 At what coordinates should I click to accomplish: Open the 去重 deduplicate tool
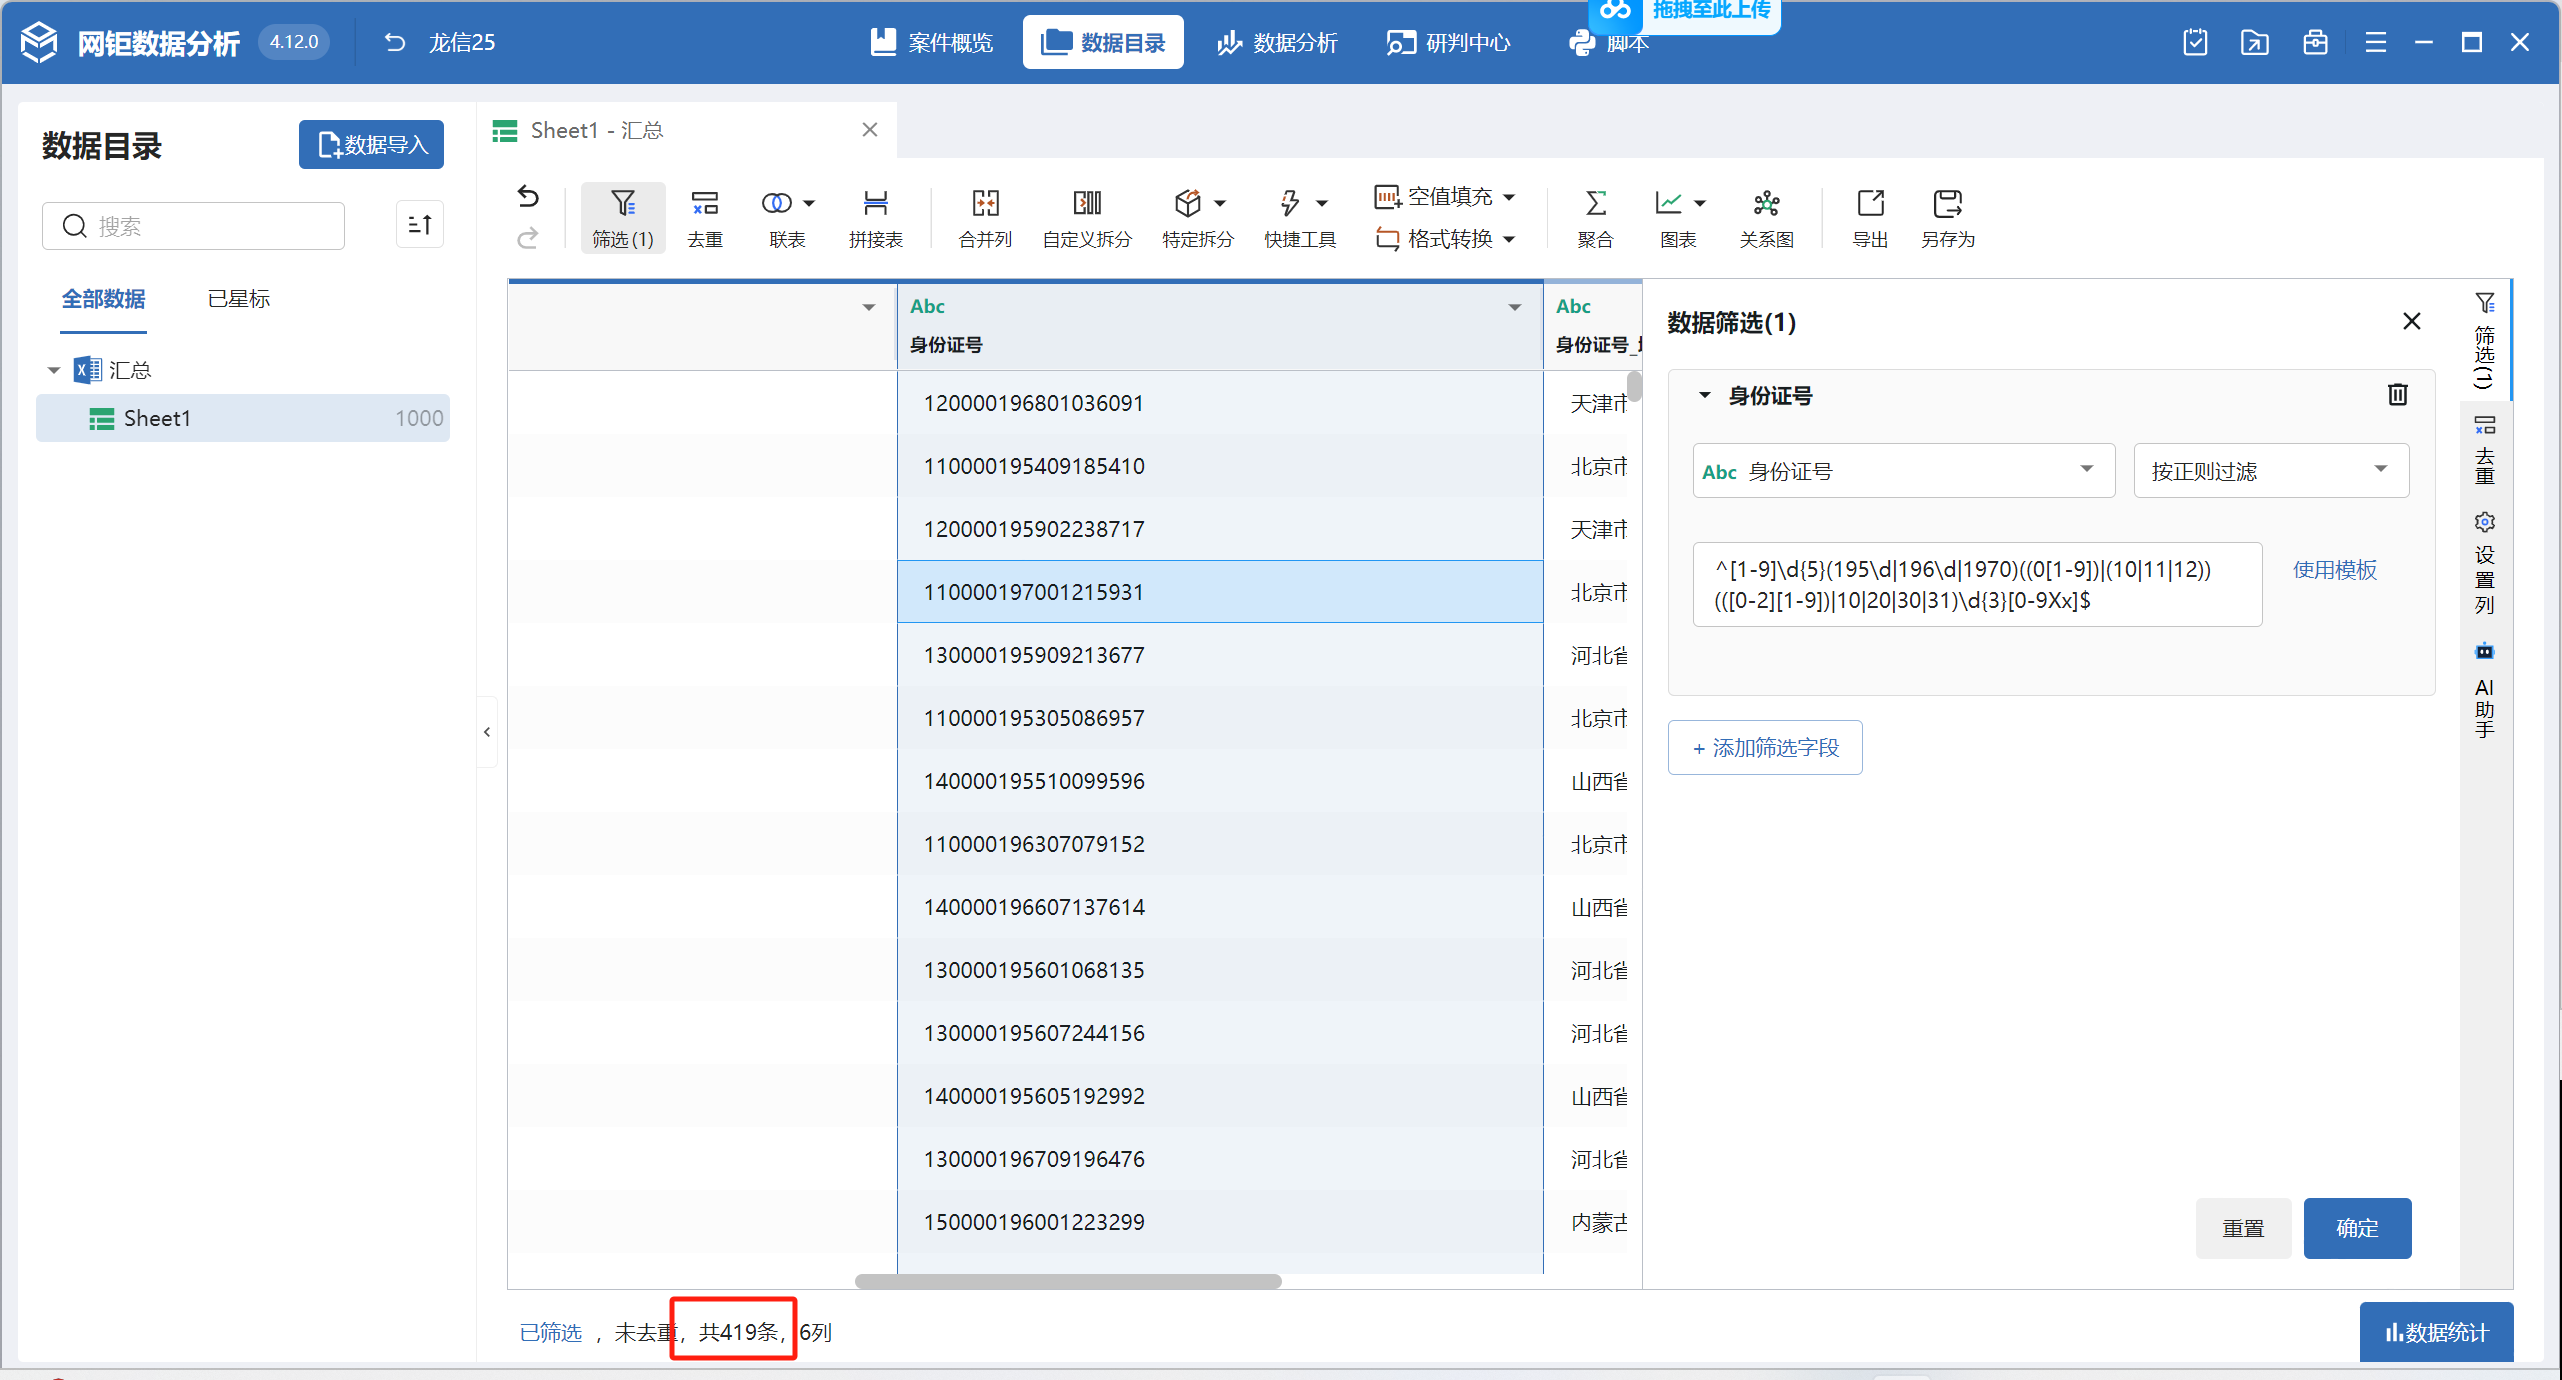click(704, 217)
